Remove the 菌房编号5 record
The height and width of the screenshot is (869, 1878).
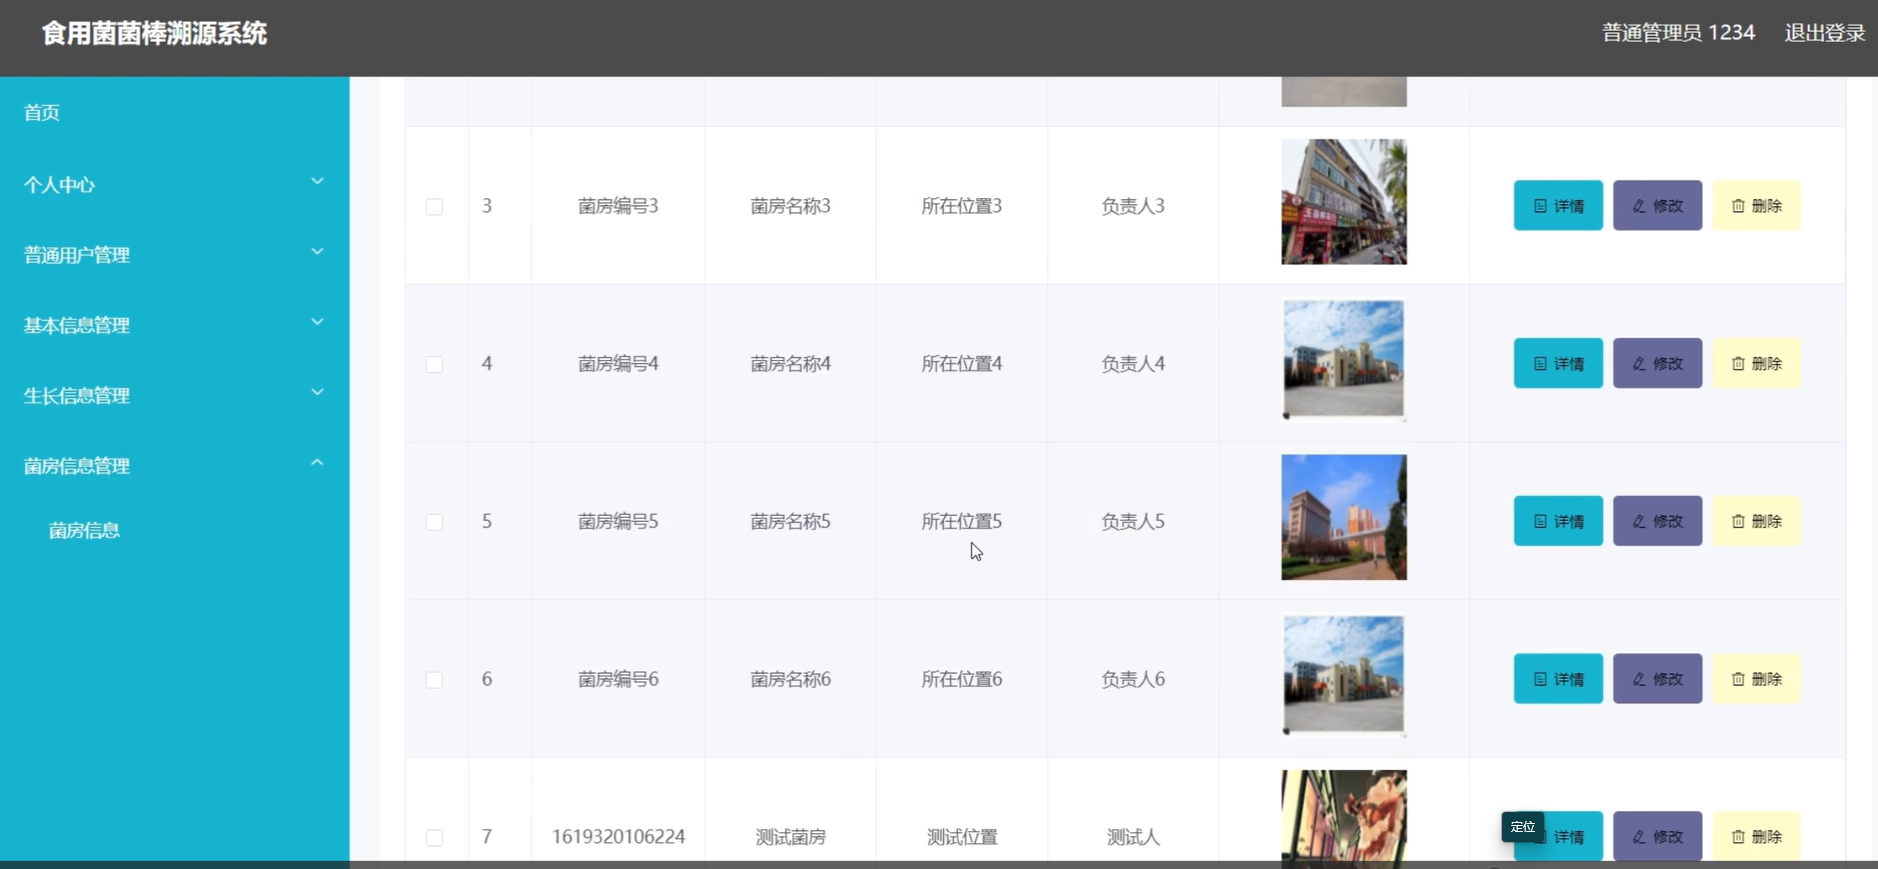pos(1756,521)
